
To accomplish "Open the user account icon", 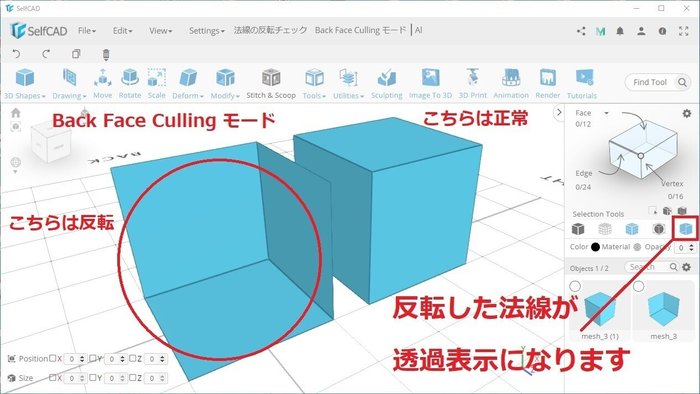I will (641, 31).
